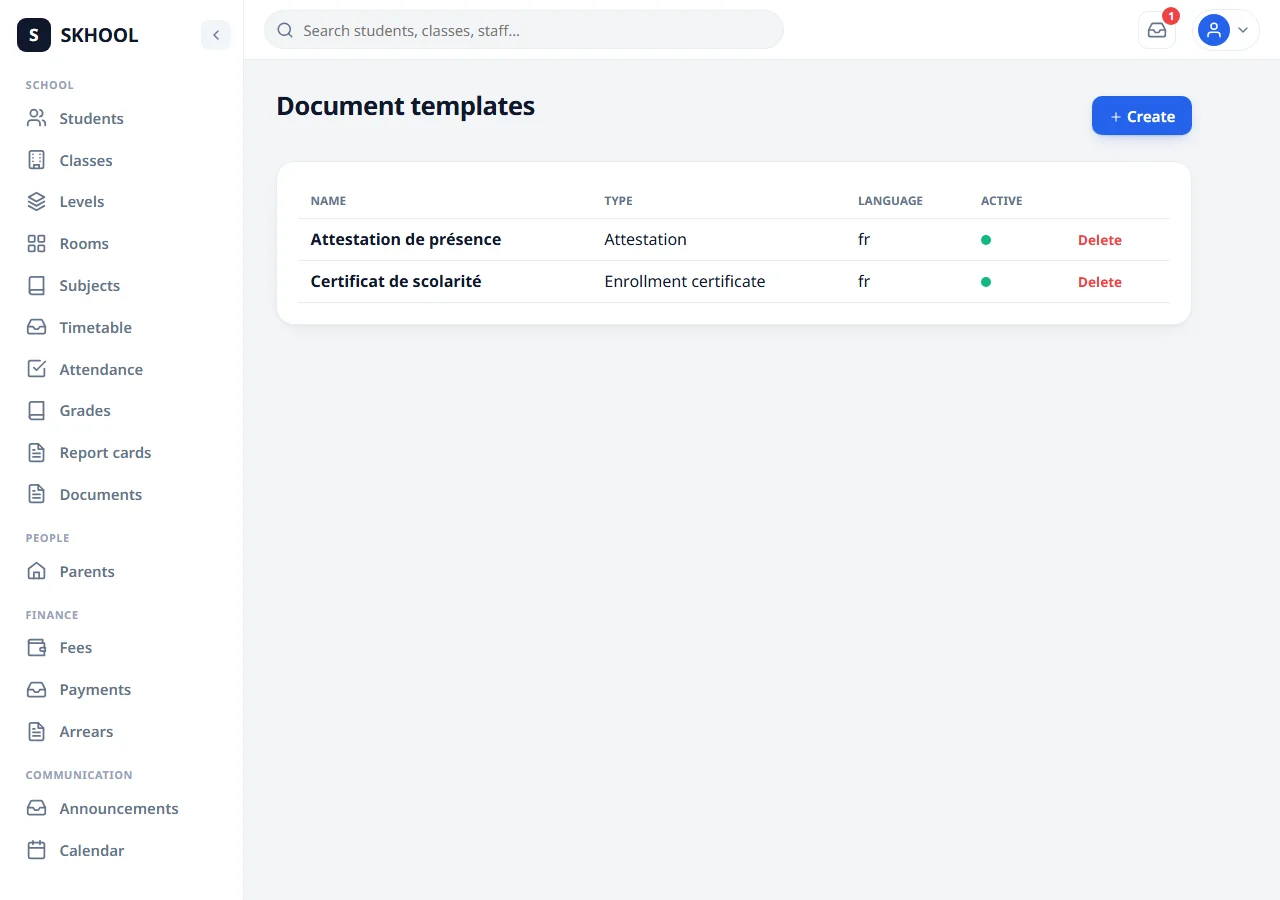
Task: Click the Levels layers icon
Action: tap(37, 201)
